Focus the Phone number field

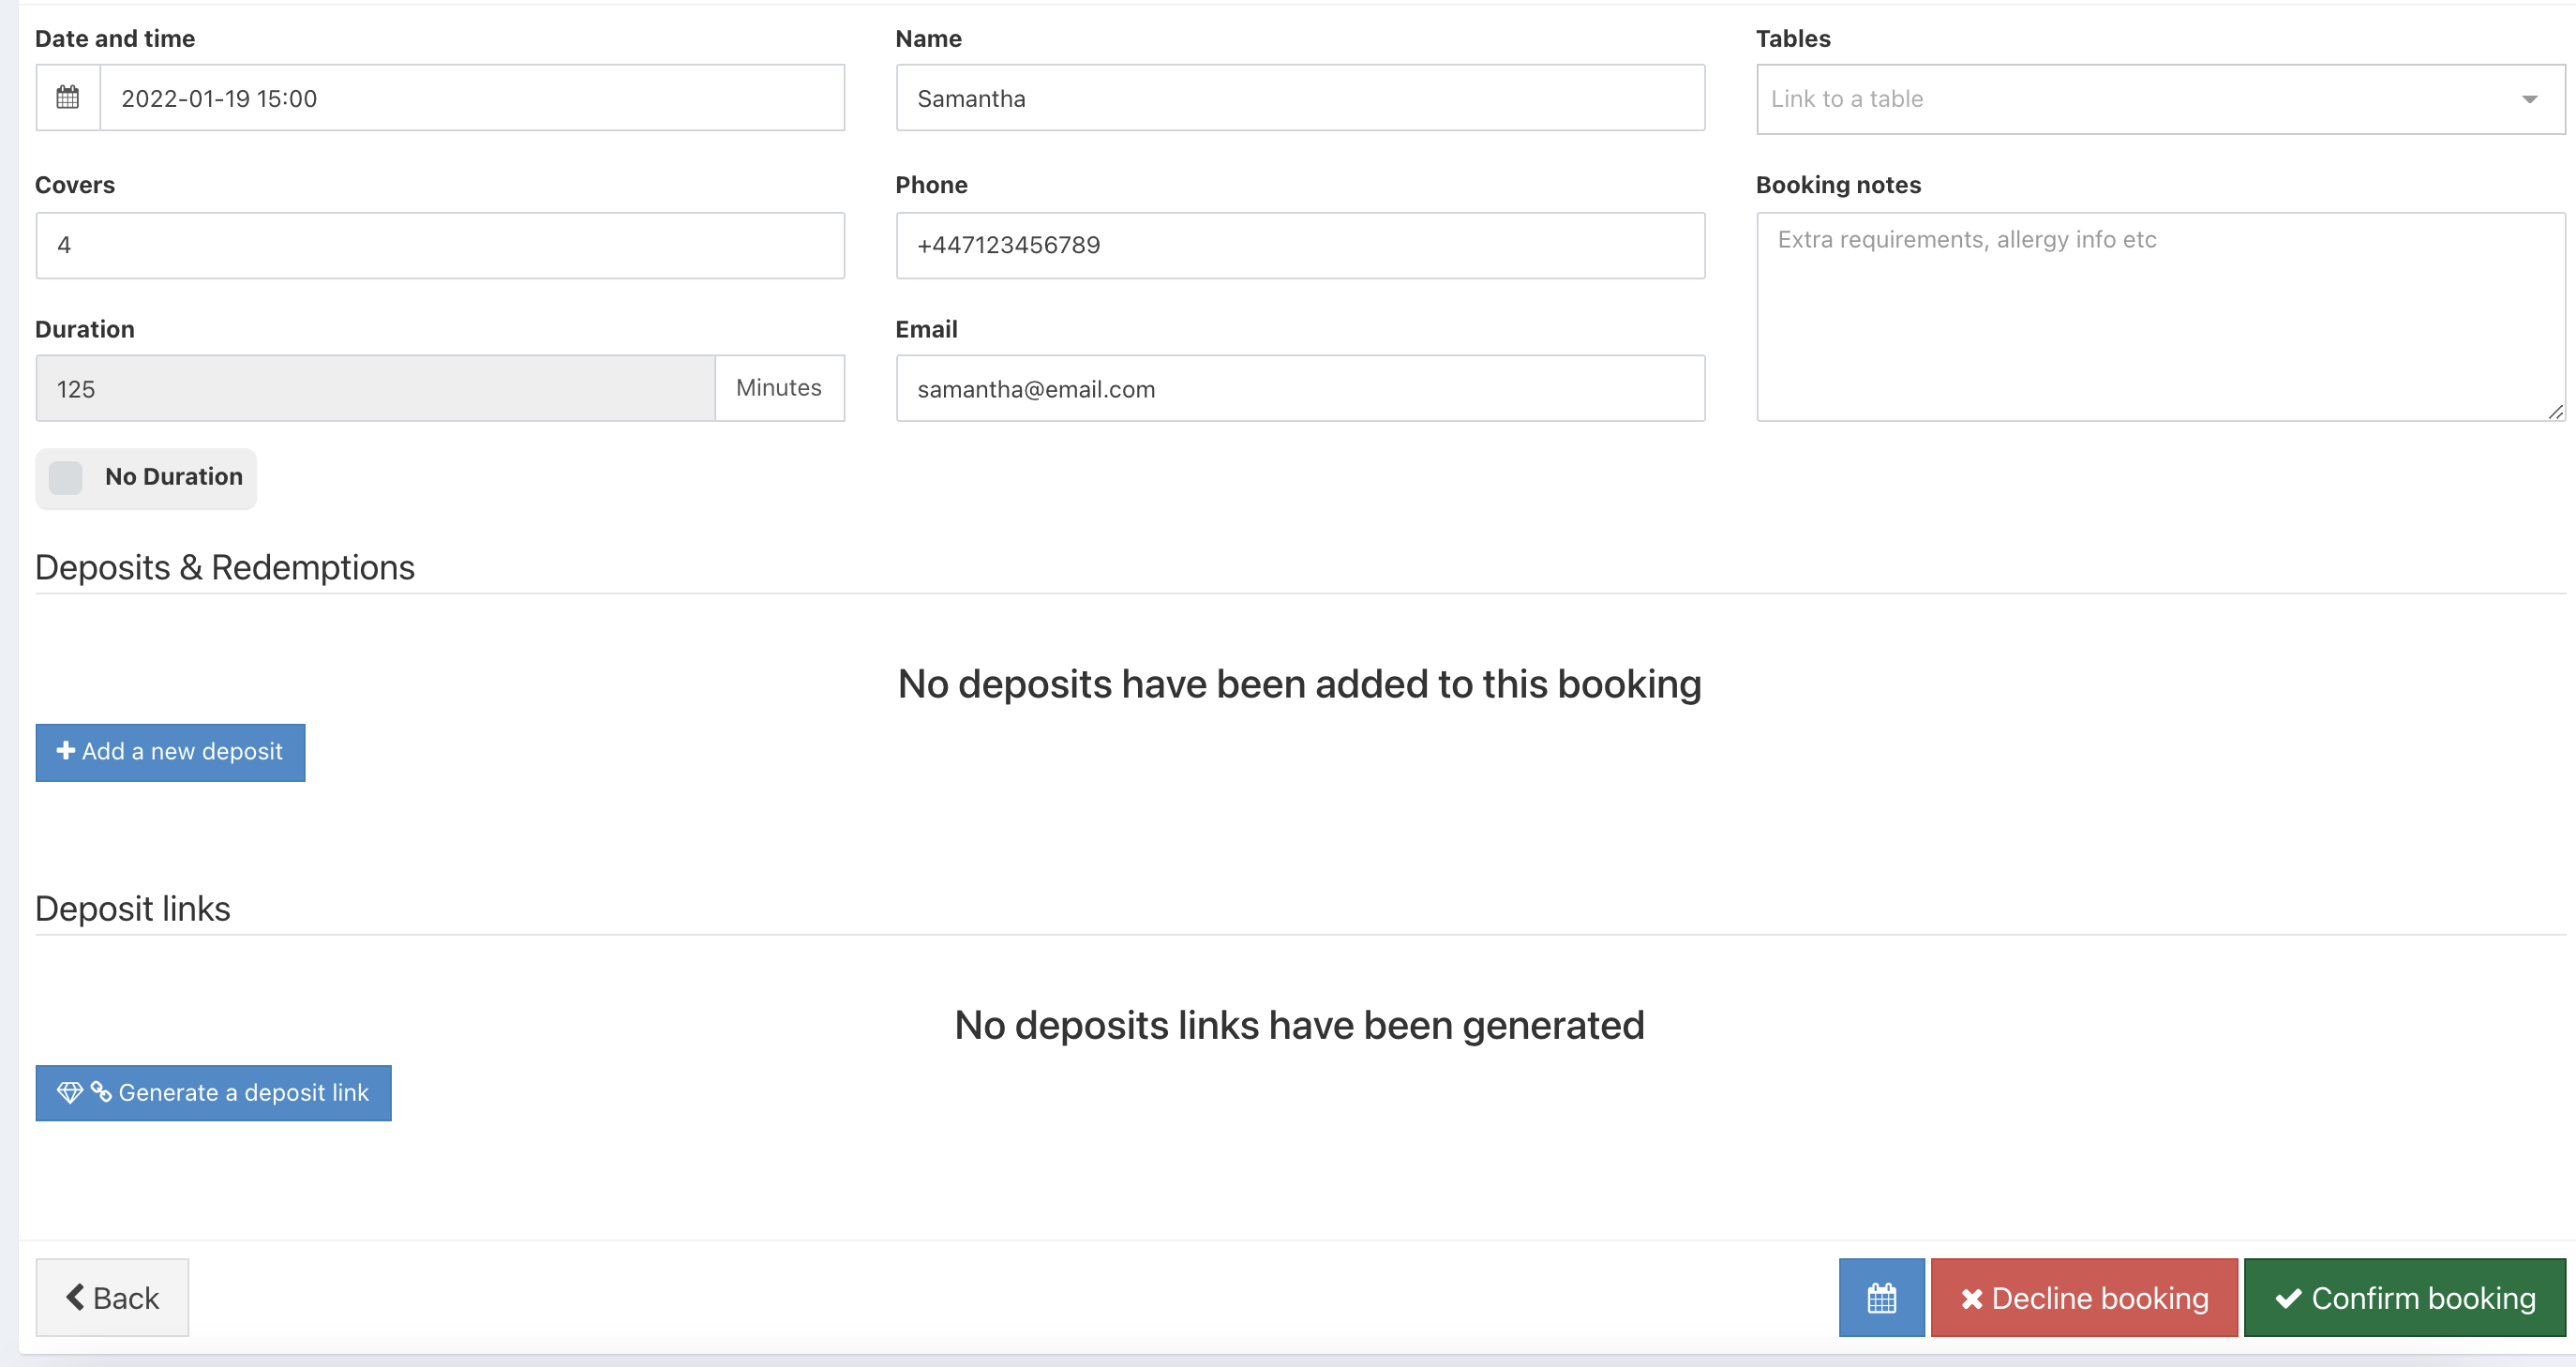point(1300,245)
